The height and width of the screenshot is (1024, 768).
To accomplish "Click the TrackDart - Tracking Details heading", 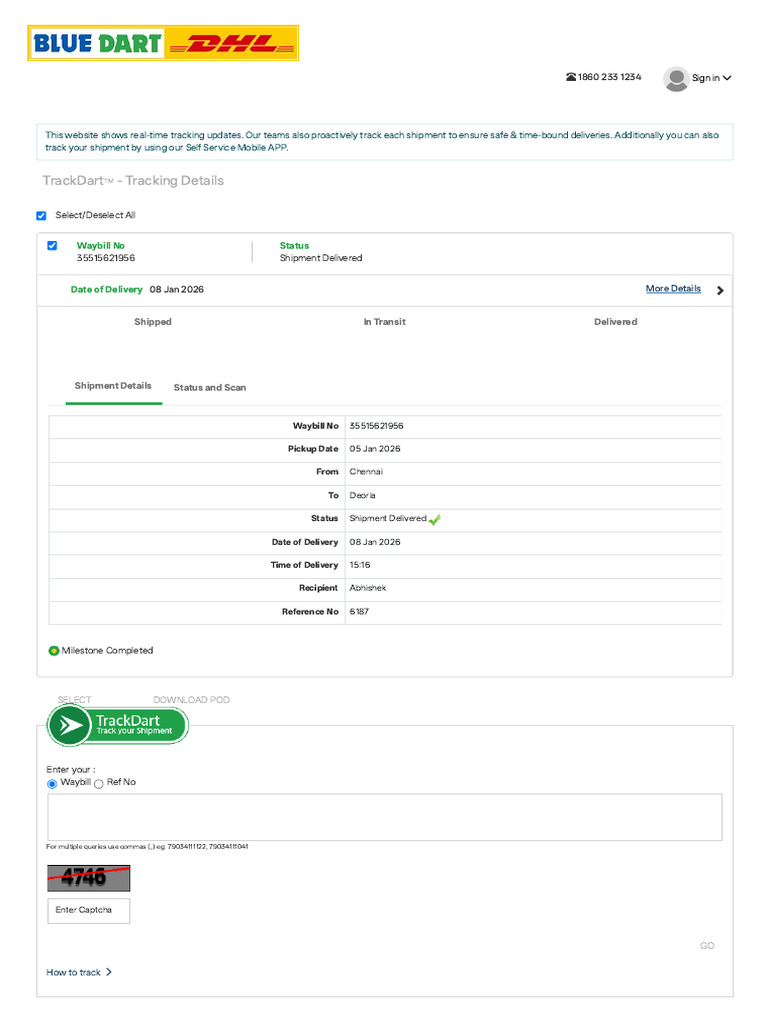I will point(133,181).
